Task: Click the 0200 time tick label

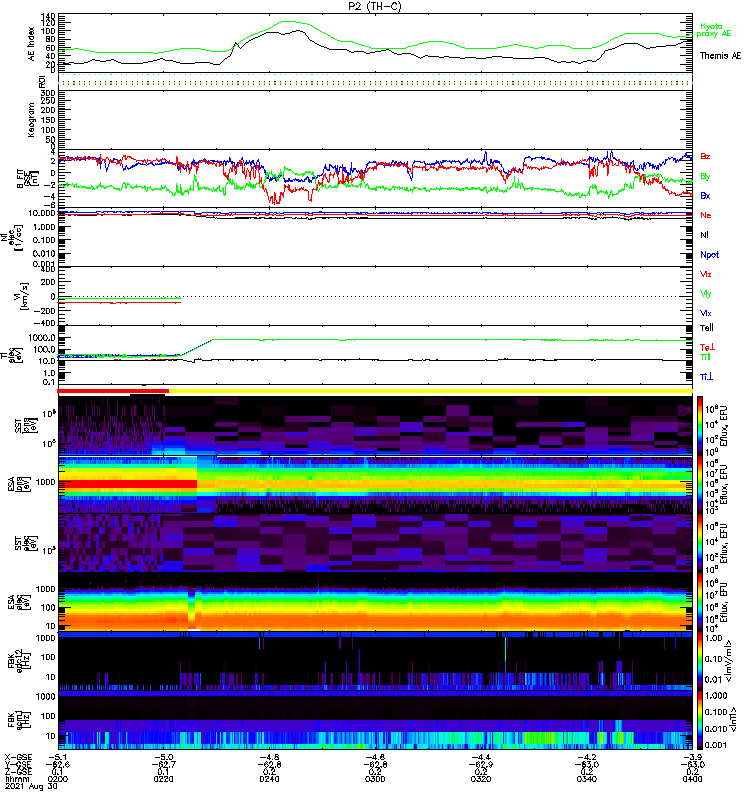Action: [x=57, y=779]
